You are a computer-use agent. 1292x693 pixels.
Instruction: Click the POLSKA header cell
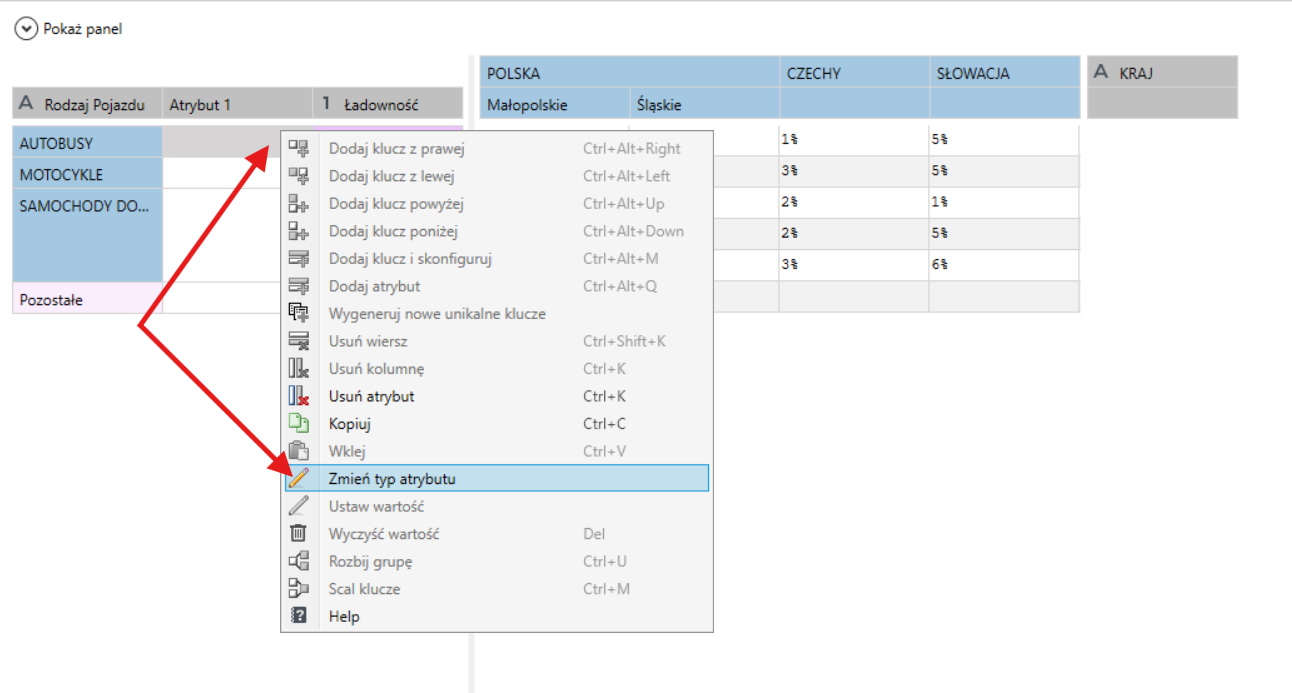click(630, 73)
